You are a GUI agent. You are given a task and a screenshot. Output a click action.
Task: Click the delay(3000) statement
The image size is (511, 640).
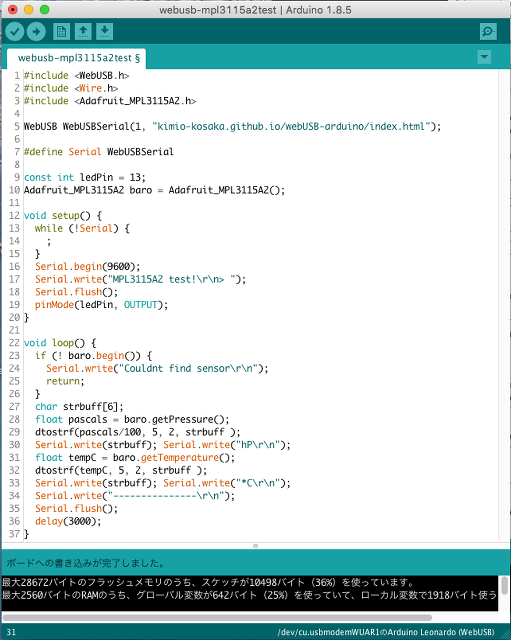point(68,521)
